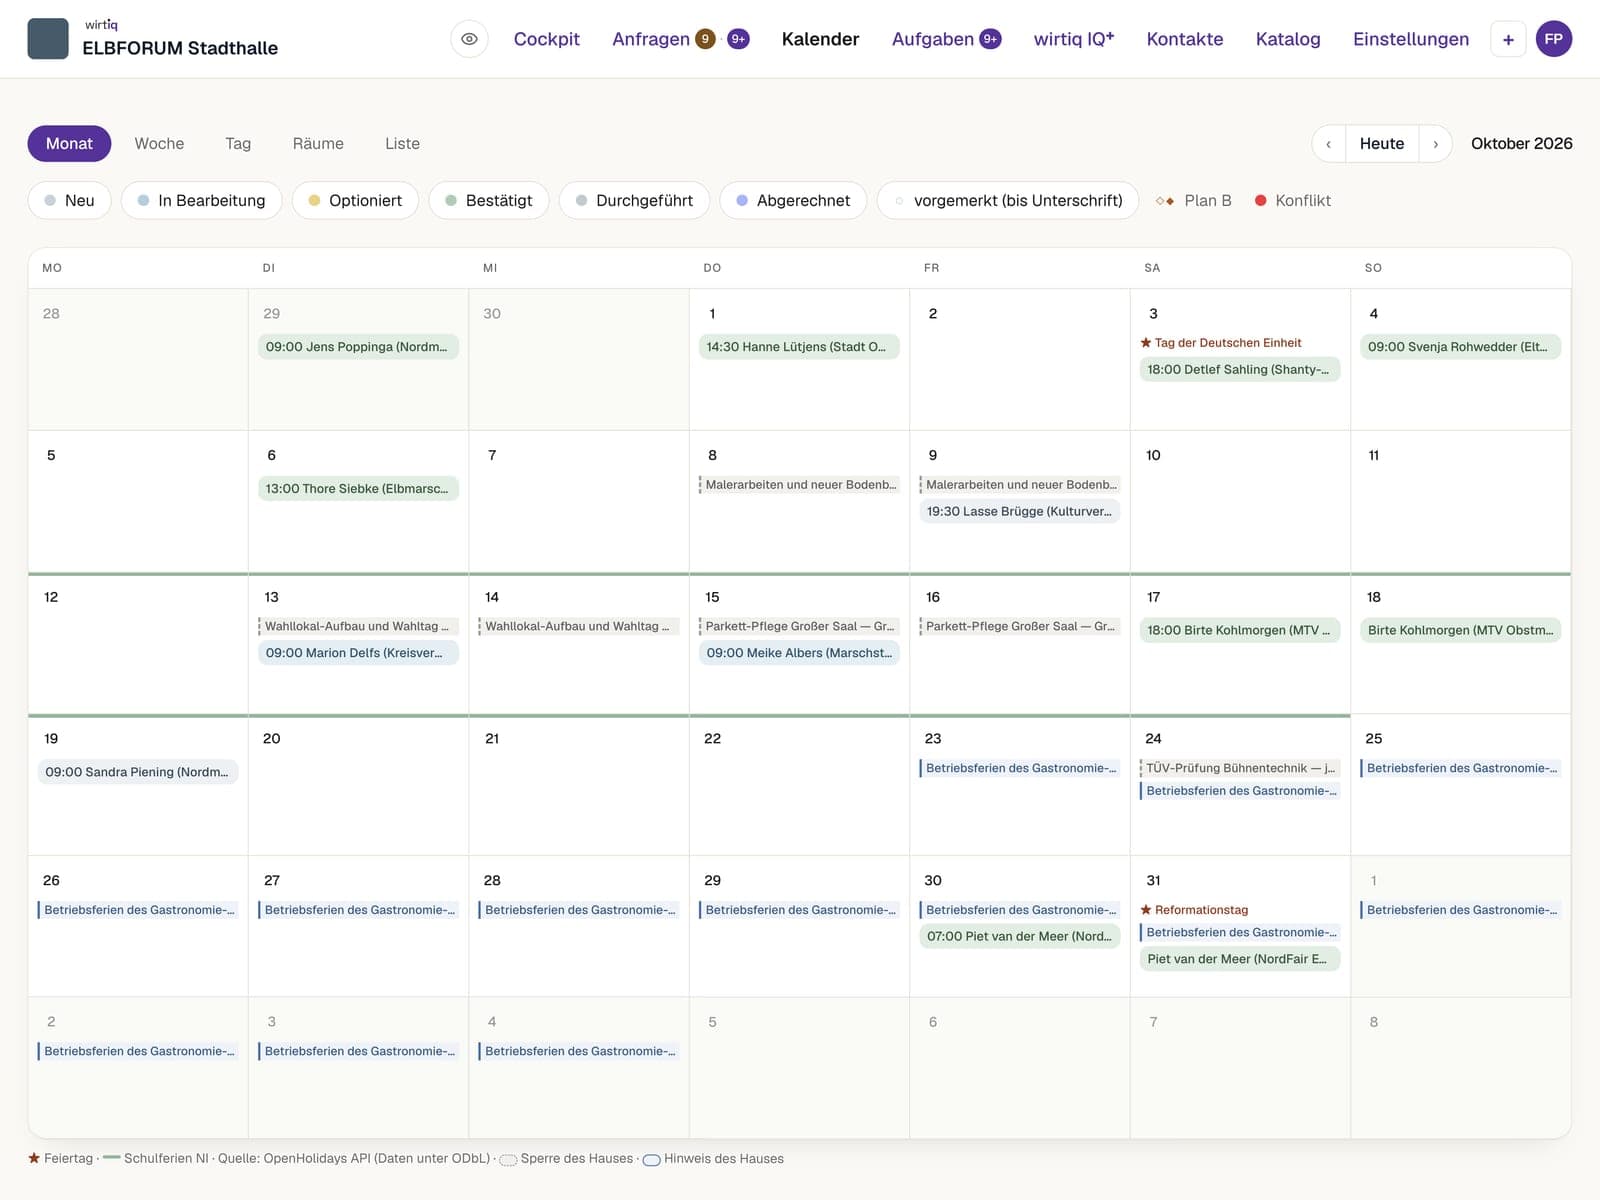Toggle vorgemerkt (bis Unterschrift) filter
Viewport: 1600px width, 1200px height.
1007,200
